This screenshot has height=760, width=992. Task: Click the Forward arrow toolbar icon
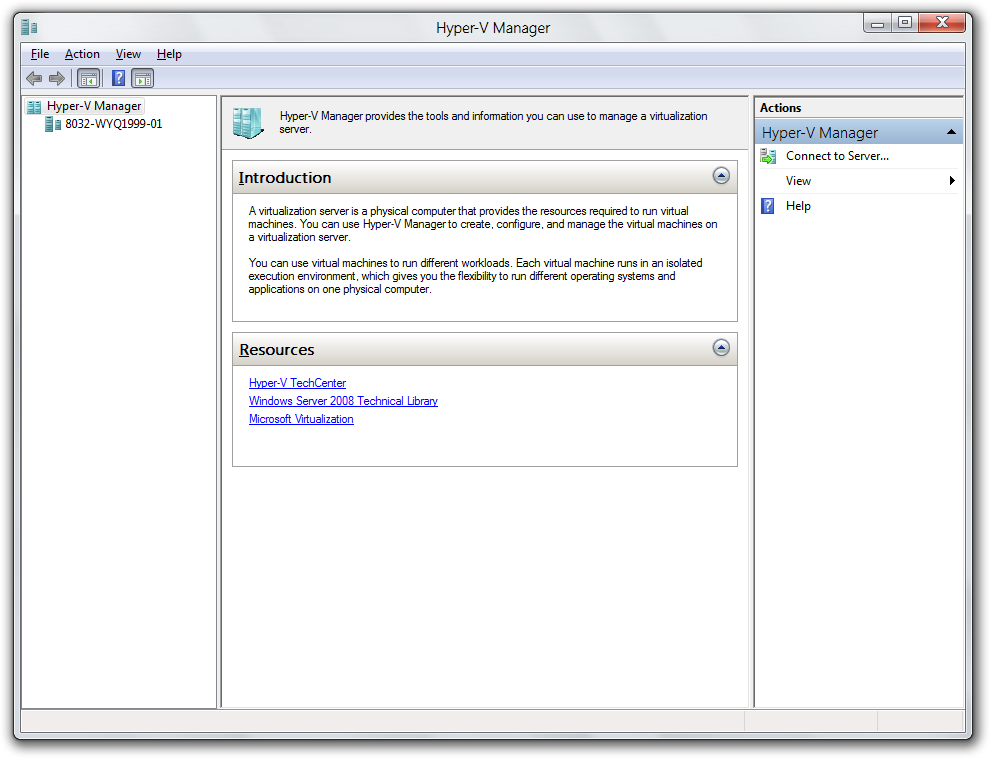tap(57, 78)
